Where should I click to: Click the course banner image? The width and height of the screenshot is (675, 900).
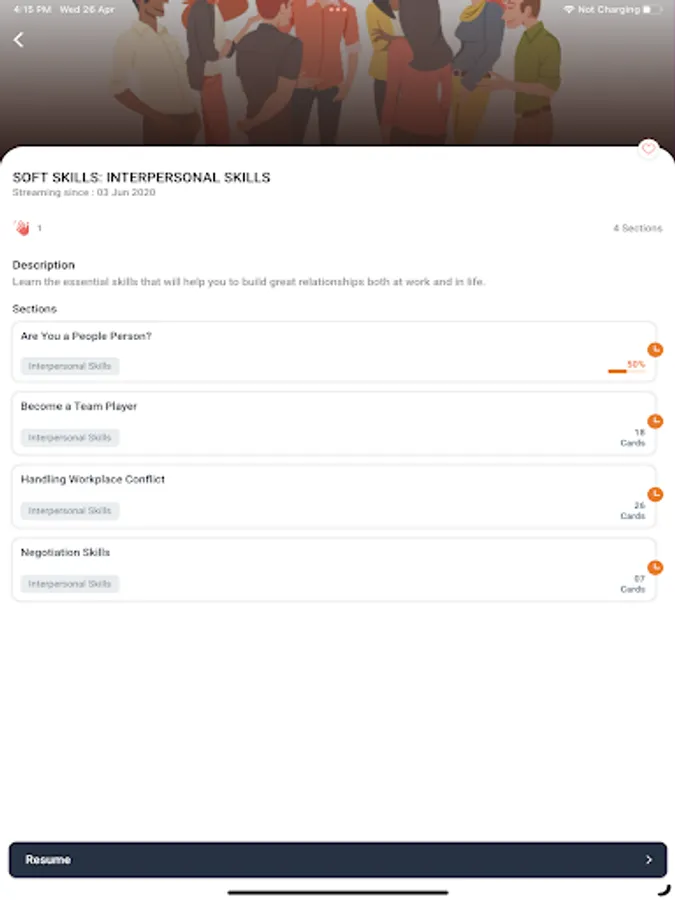click(x=338, y=73)
